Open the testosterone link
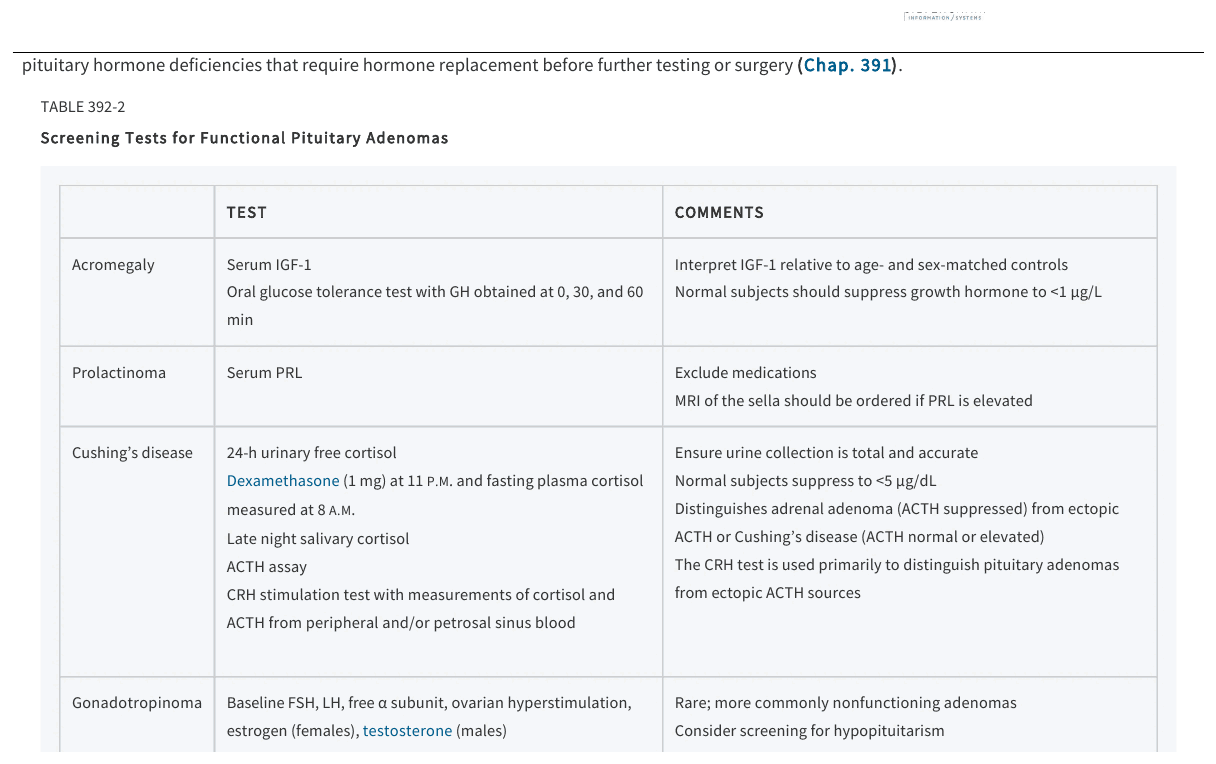Viewport: 1216px width, 764px height. [407, 731]
